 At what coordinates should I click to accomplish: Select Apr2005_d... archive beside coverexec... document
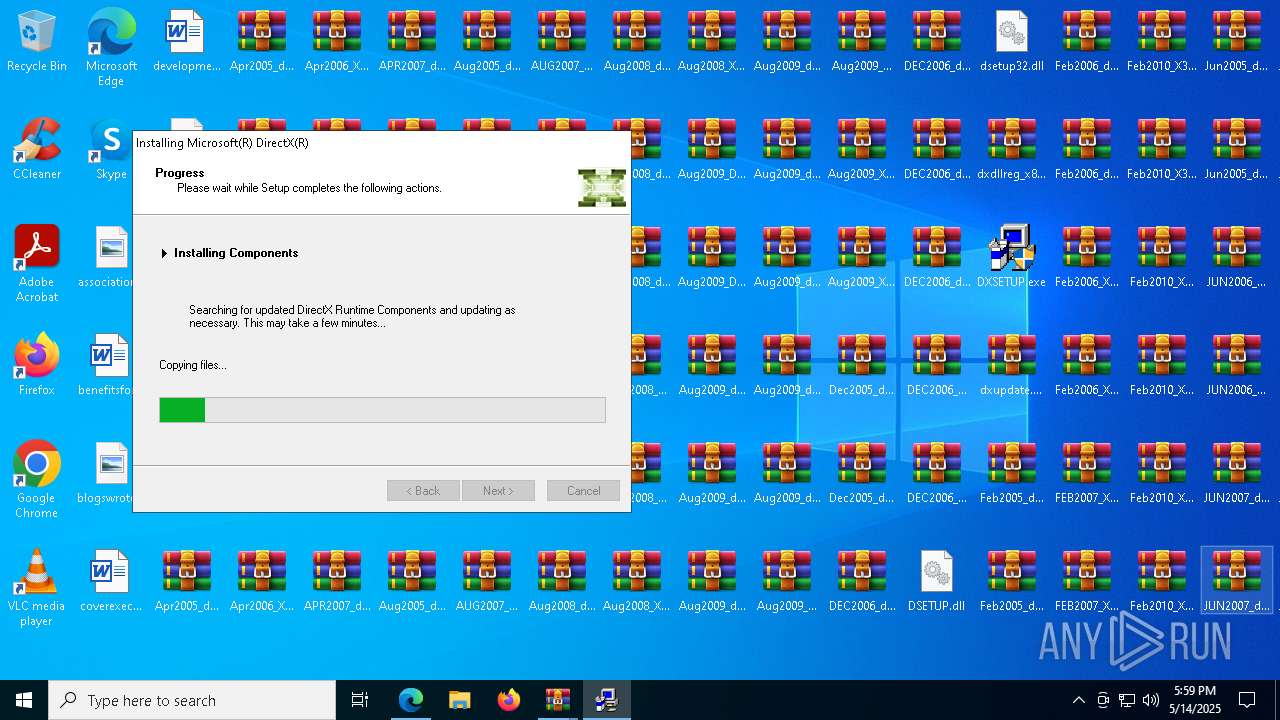click(x=186, y=582)
